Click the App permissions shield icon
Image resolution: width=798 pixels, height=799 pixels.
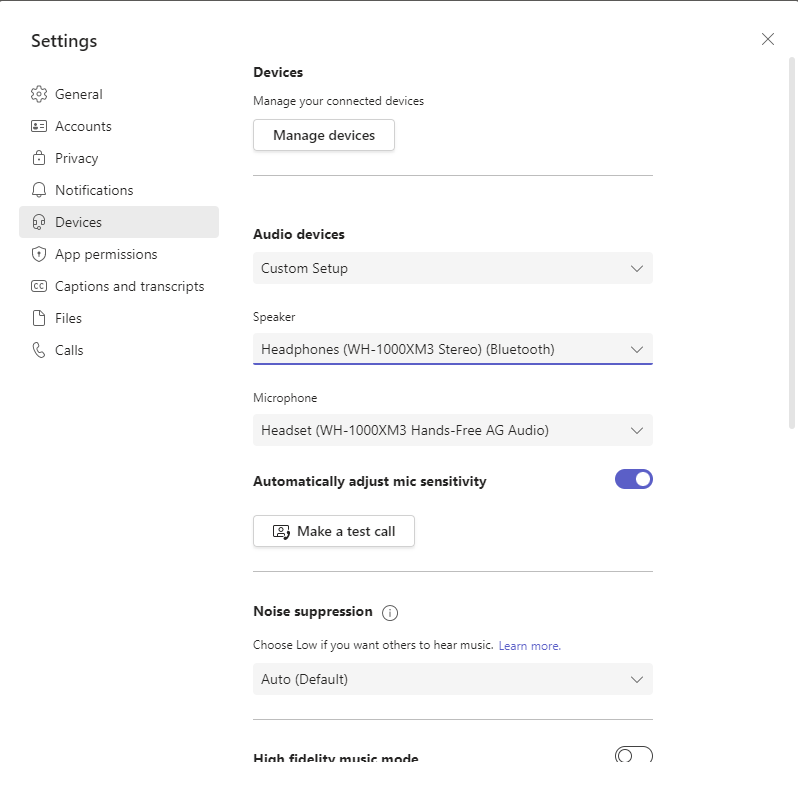pyautogui.click(x=39, y=254)
